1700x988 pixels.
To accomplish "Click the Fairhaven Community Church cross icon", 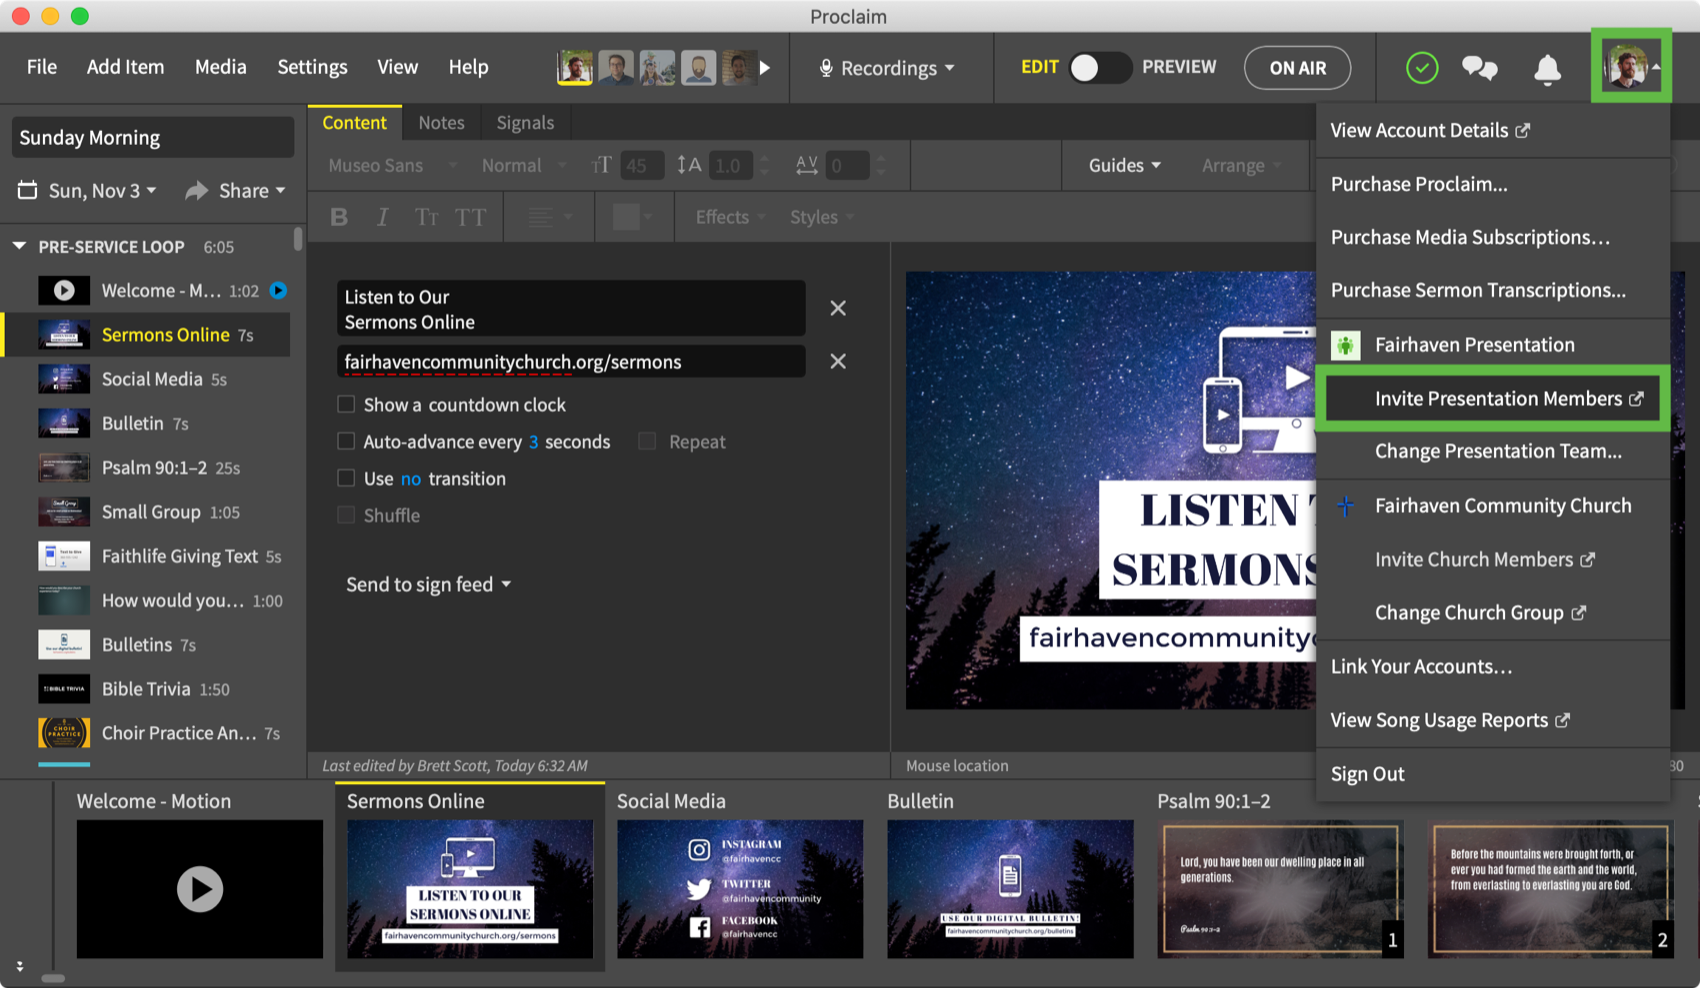I will click(x=1345, y=506).
